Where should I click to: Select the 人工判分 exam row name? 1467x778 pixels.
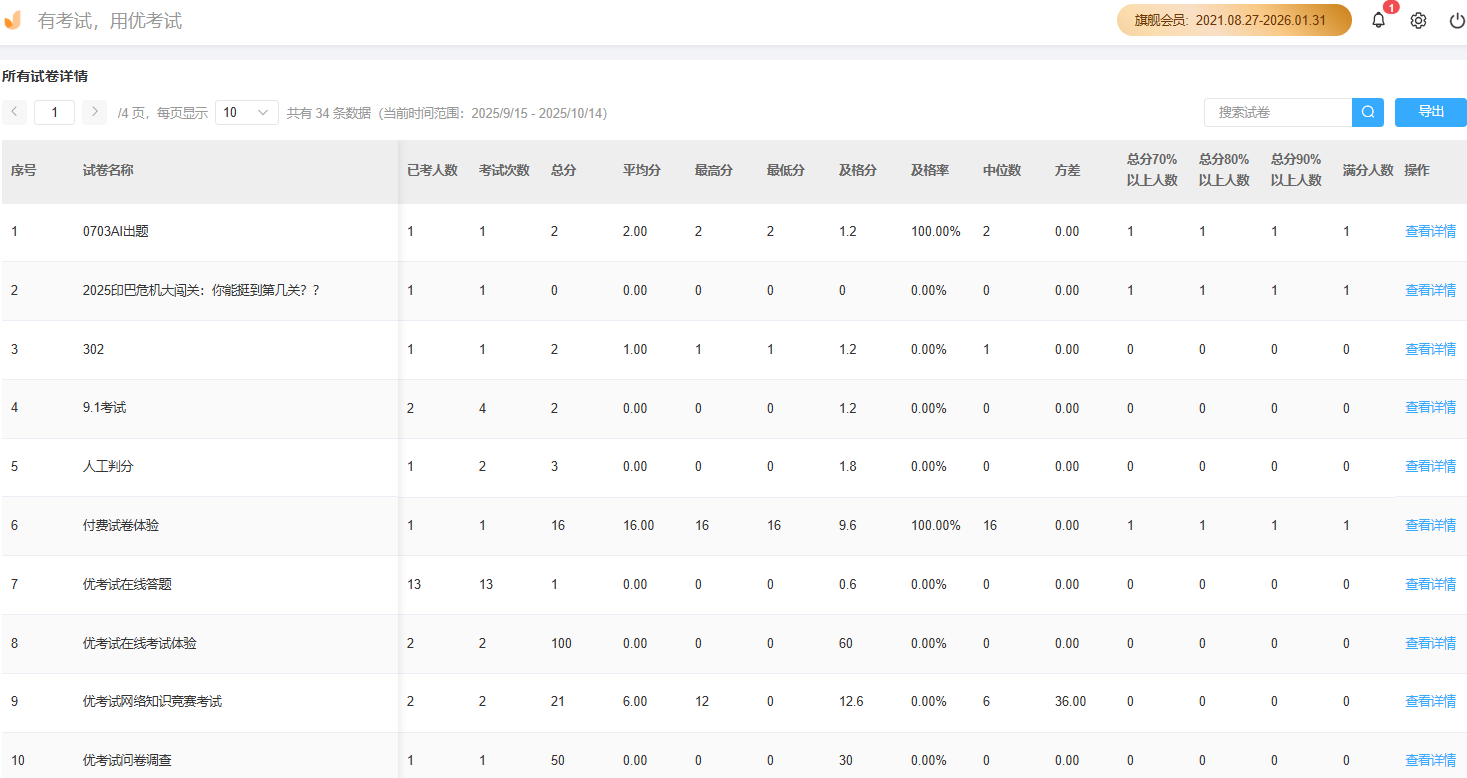108,467
